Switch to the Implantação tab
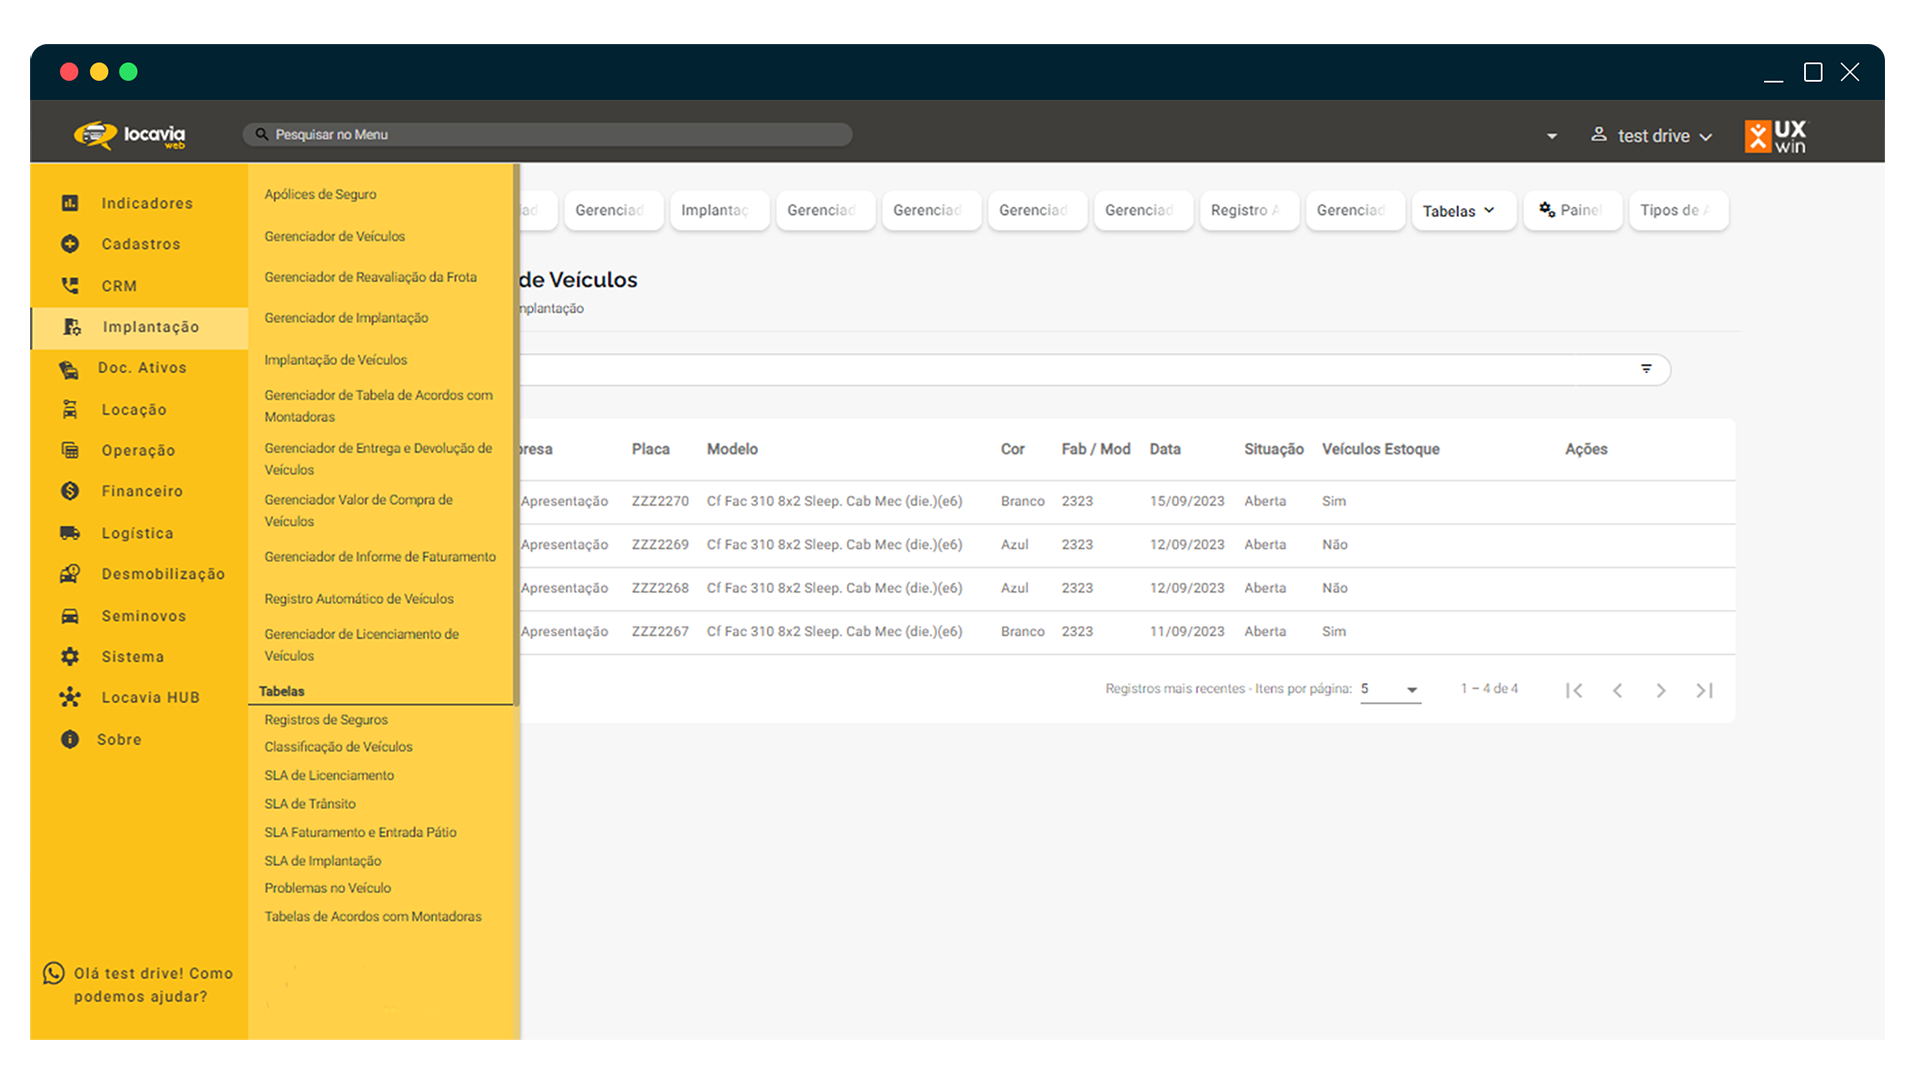 point(719,210)
